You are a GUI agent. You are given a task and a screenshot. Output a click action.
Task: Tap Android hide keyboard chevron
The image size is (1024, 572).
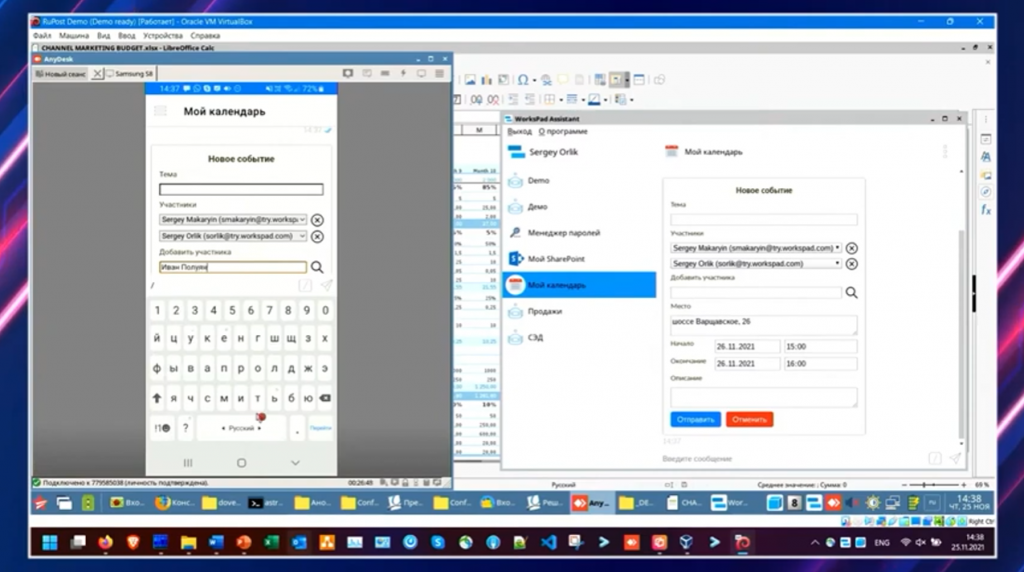coord(295,463)
